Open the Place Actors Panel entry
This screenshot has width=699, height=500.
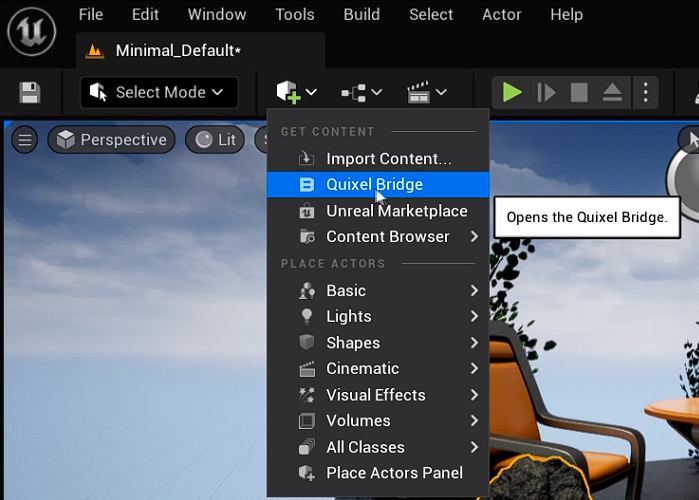(378, 473)
